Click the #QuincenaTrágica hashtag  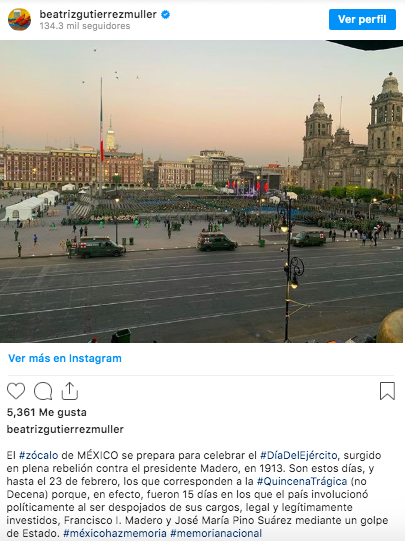[x=302, y=481]
